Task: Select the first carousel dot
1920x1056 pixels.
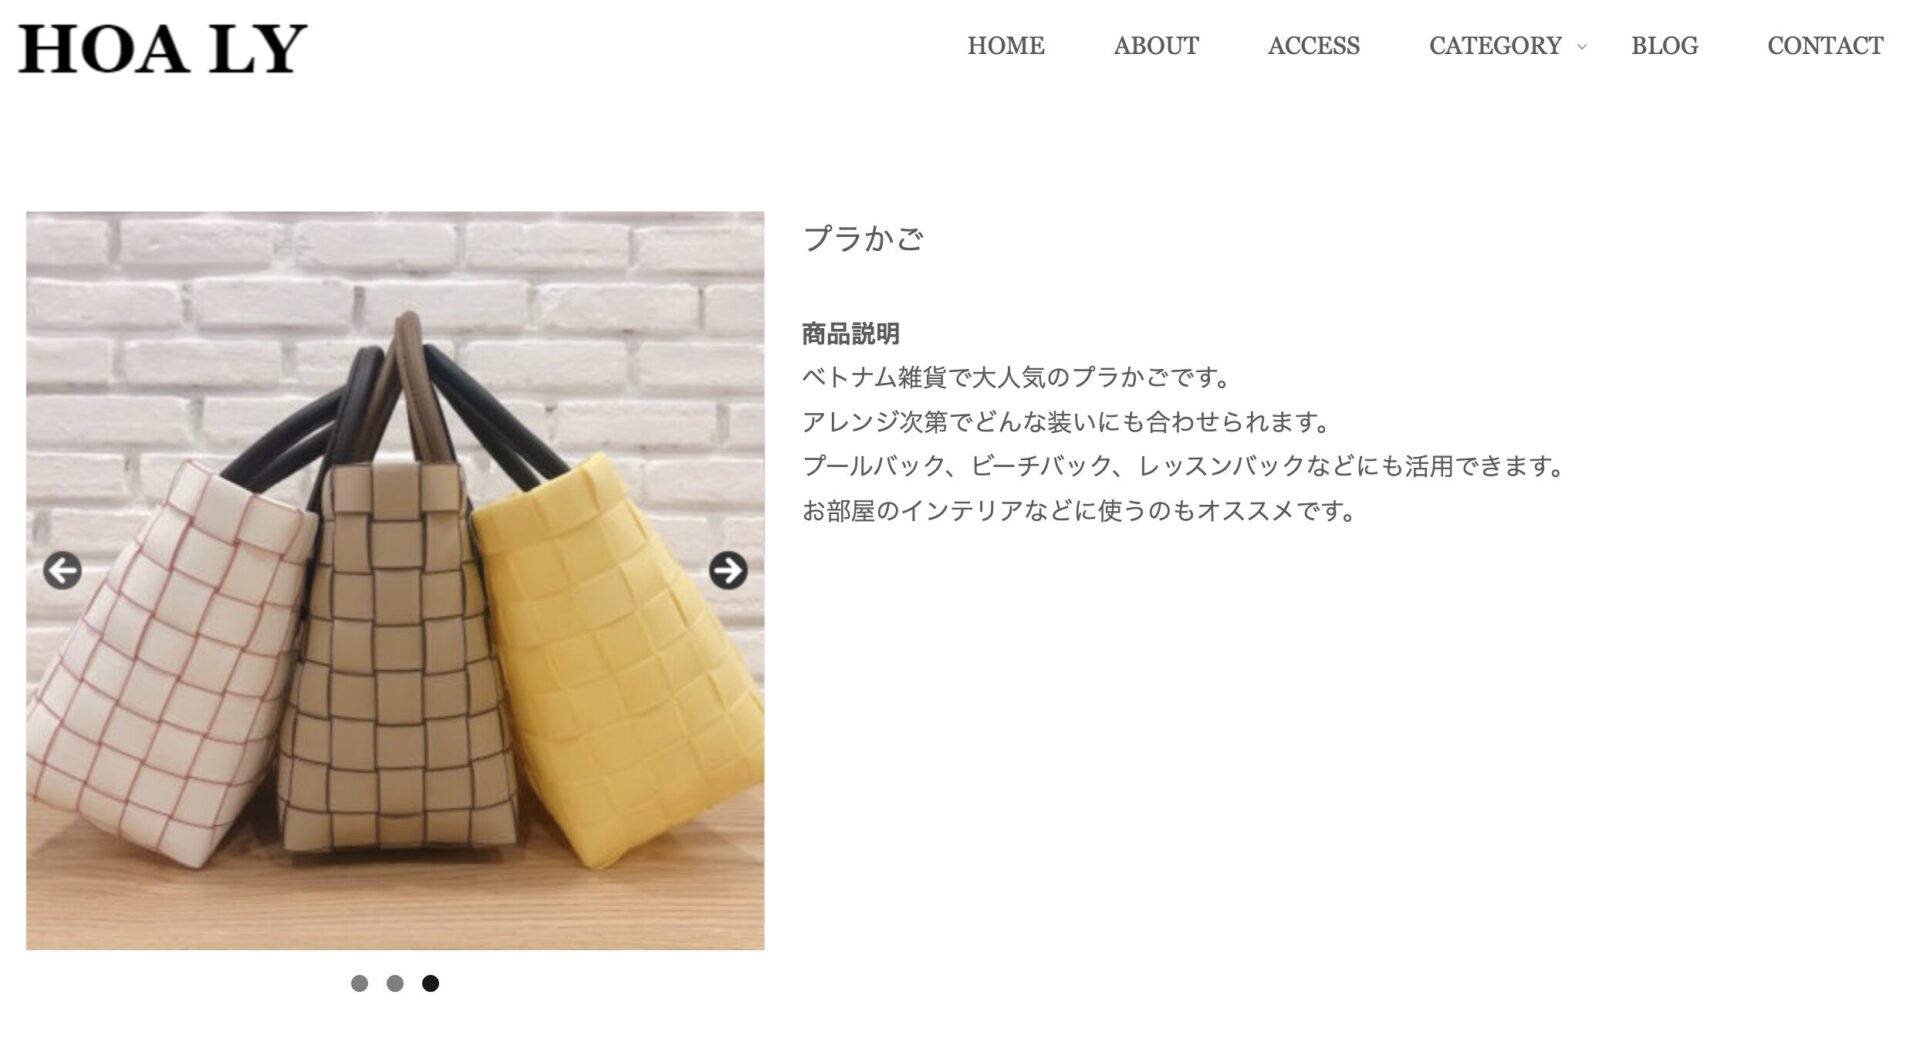Action: coord(360,983)
